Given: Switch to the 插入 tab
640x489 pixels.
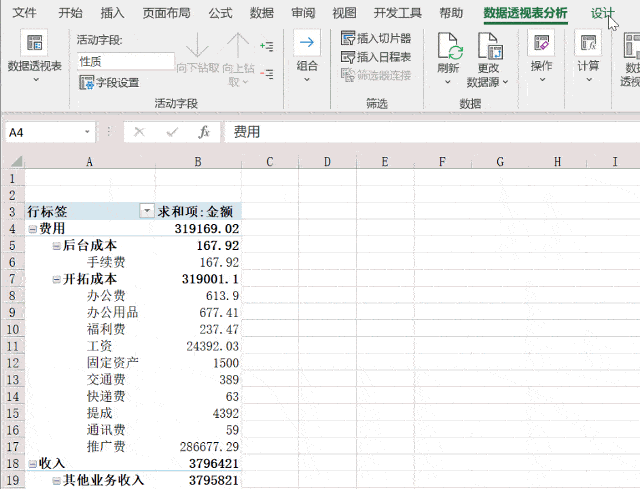Looking at the screenshot, I should [112, 13].
